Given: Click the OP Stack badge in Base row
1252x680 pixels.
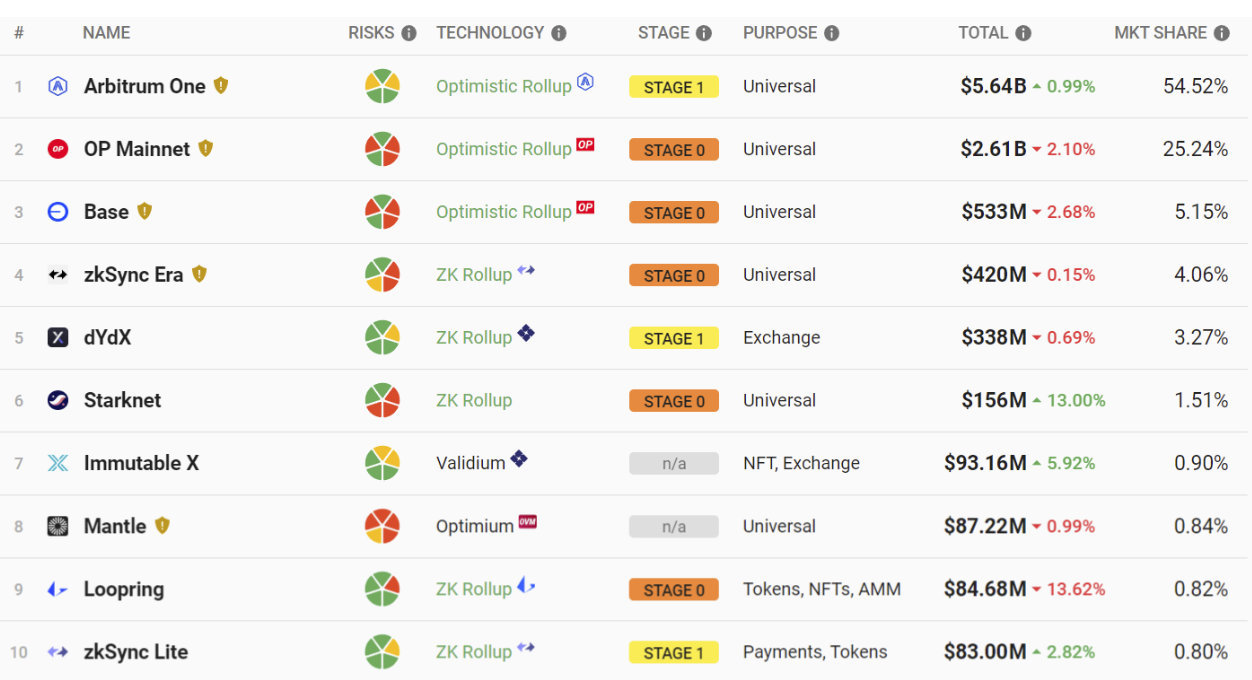Looking at the screenshot, I should [585, 207].
